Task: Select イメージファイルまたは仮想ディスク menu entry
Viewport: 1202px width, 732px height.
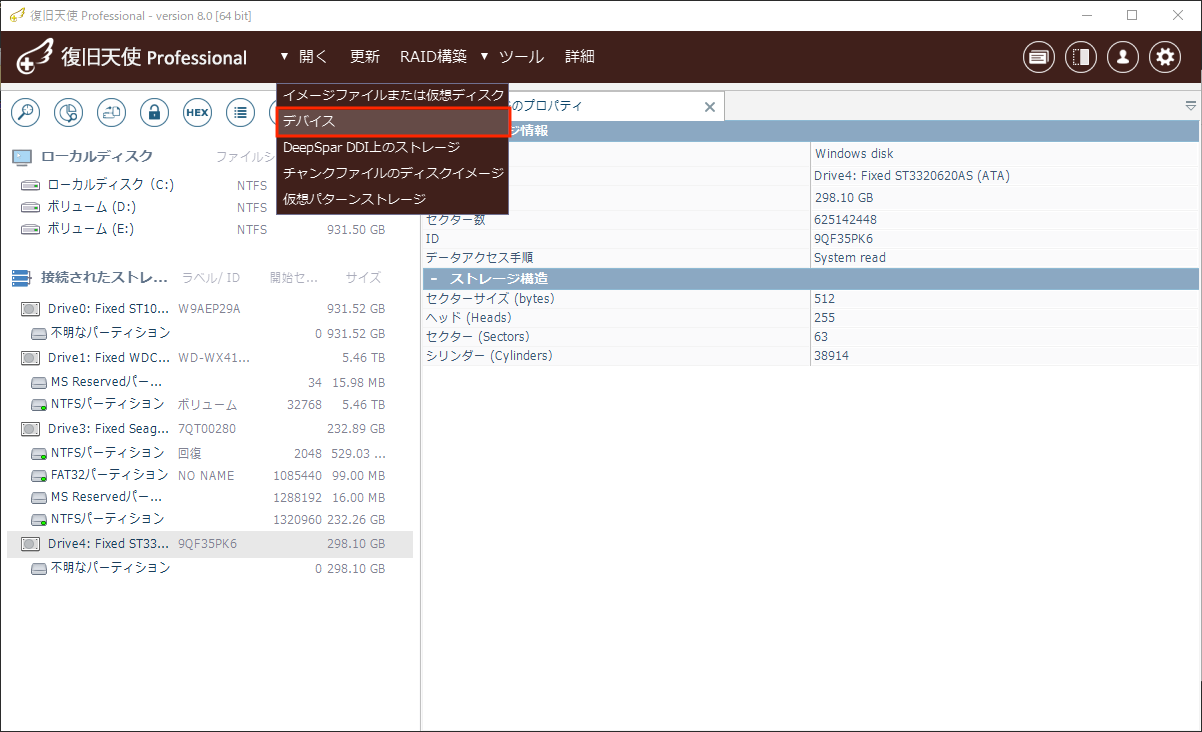Action: tap(393, 95)
